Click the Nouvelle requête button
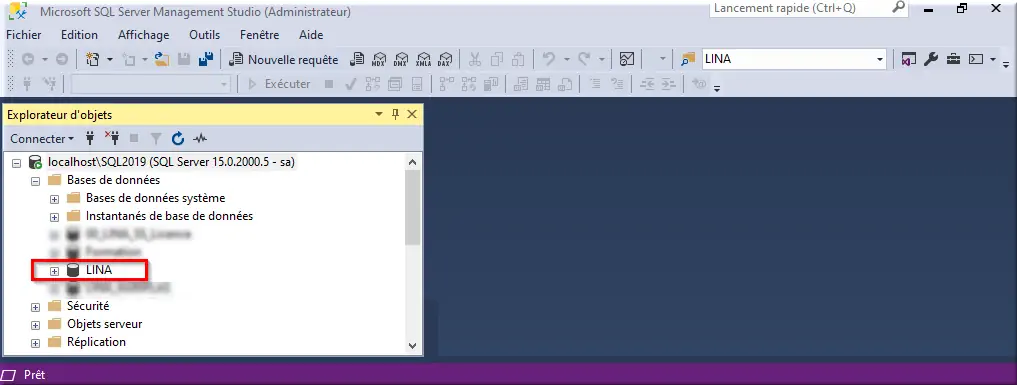The width and height of the screenshot is (1017, 385). [x=284, y=60]
